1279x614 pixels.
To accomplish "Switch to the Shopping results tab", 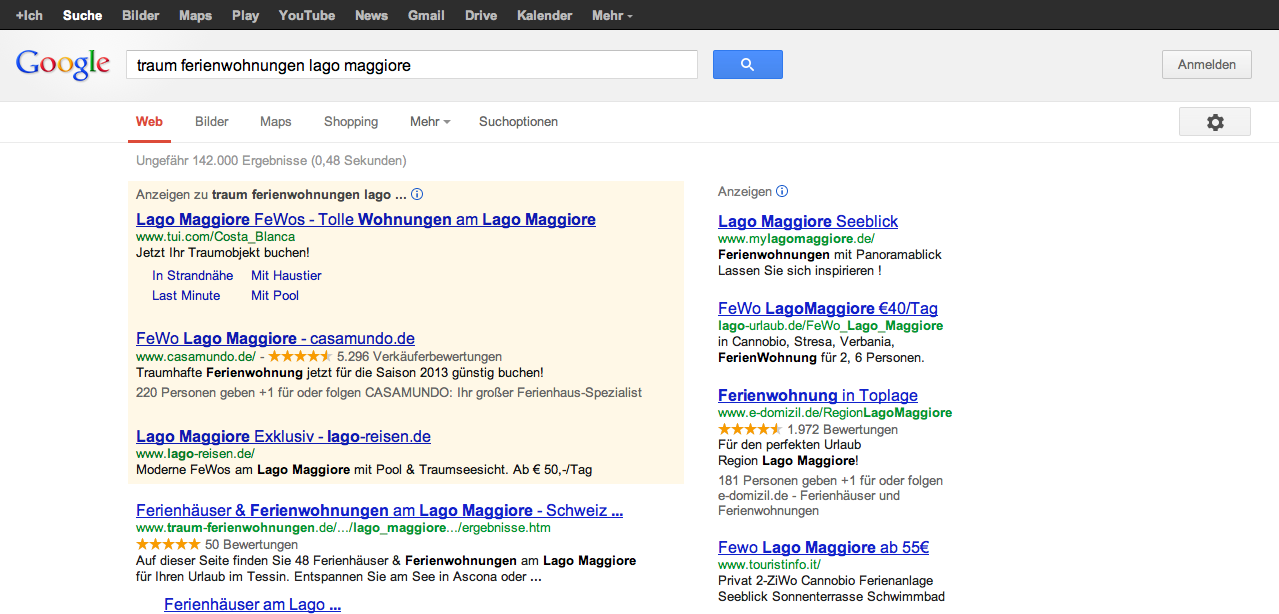I will (x=351, y=122).
